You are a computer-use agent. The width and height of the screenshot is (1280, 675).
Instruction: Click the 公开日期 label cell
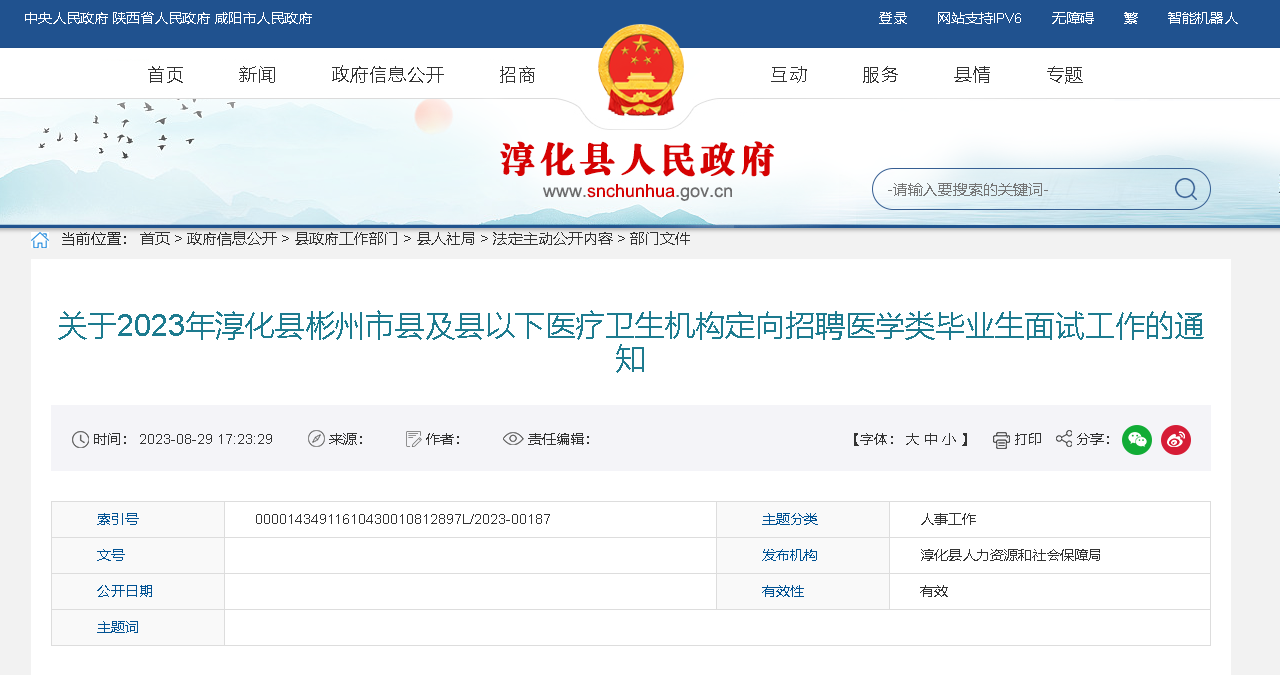(x=138, y=592)
